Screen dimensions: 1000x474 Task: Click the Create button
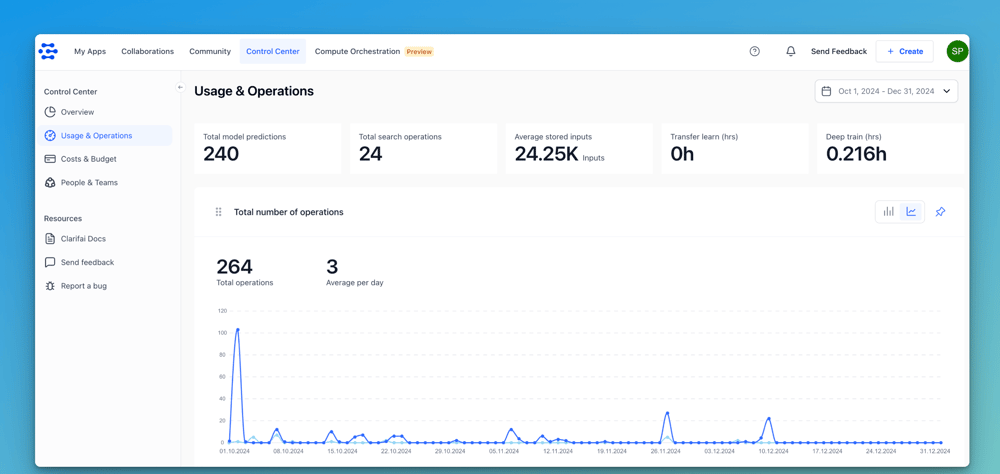(904, 51)
